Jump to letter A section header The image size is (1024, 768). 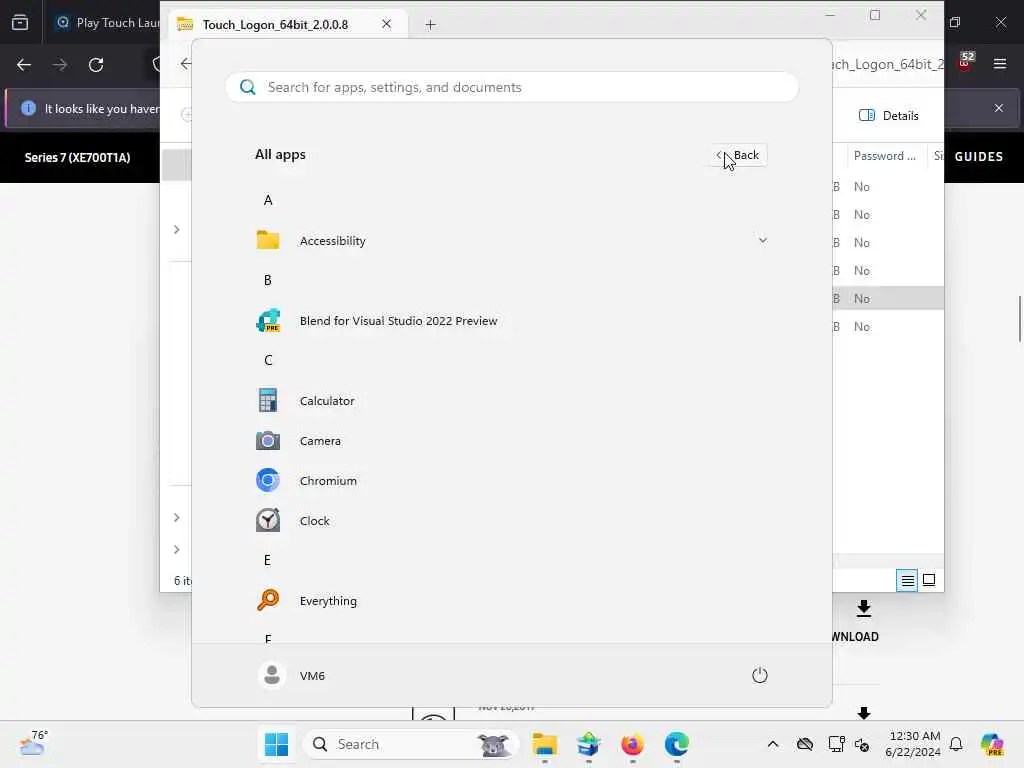(x=268, y=200)
